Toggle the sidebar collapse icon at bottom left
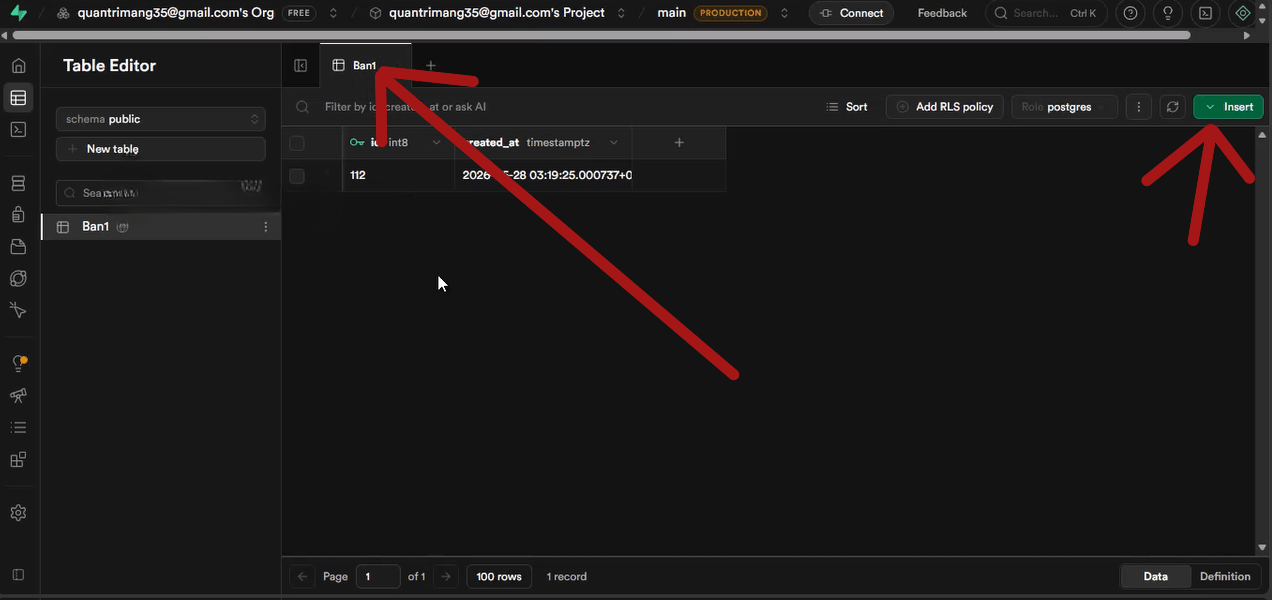The height and width of the screenshot is (600, 1272). [x=18, y=575]
